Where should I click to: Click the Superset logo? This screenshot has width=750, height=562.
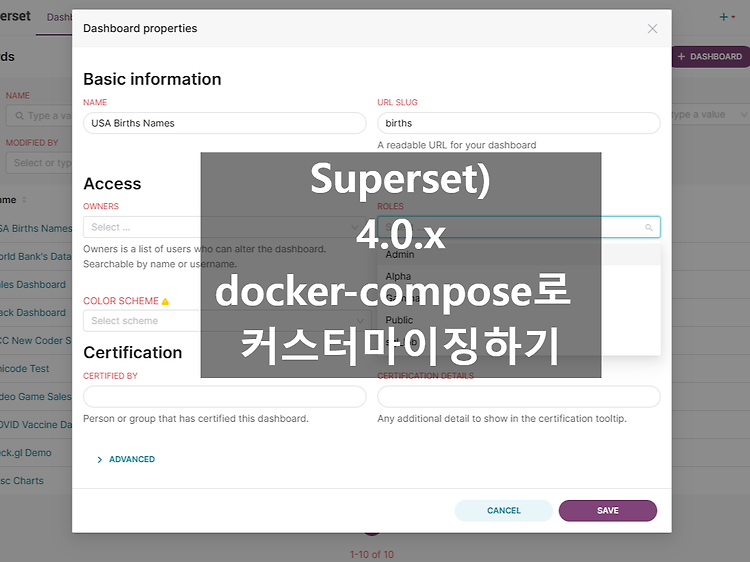[x=15, y=16]
